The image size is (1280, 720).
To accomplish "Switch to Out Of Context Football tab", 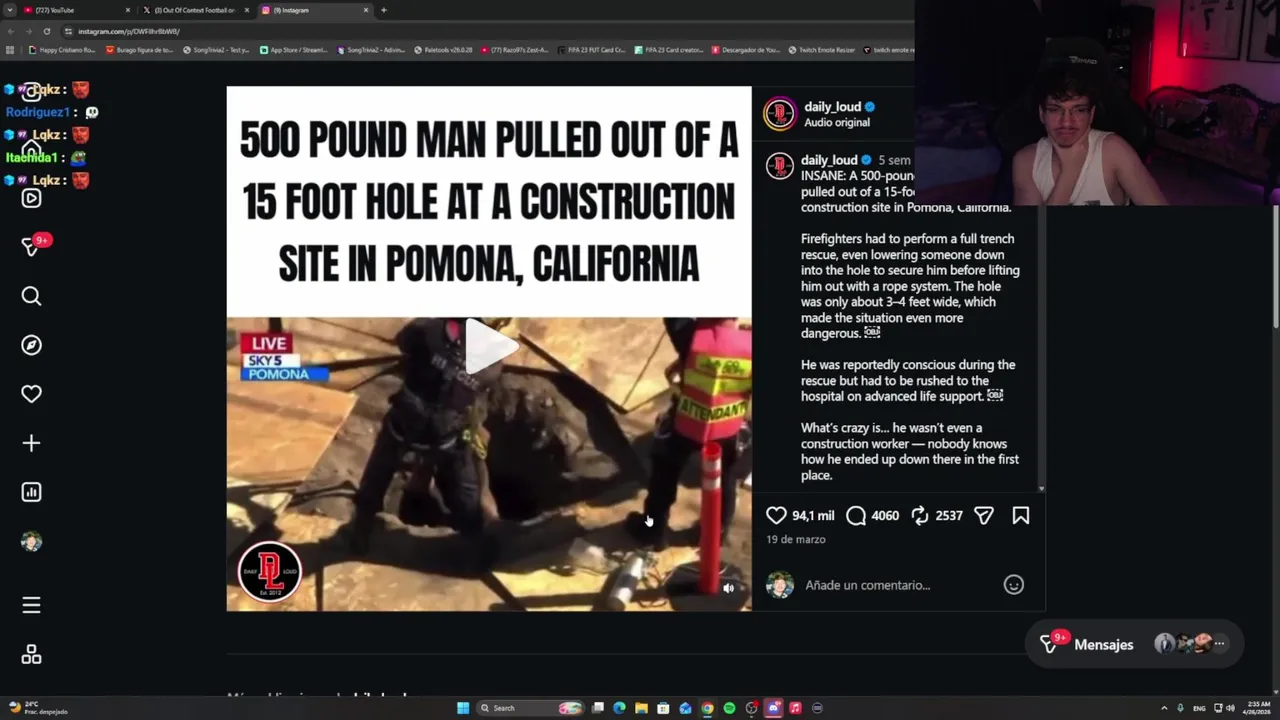I will click(x=195, y=10).
